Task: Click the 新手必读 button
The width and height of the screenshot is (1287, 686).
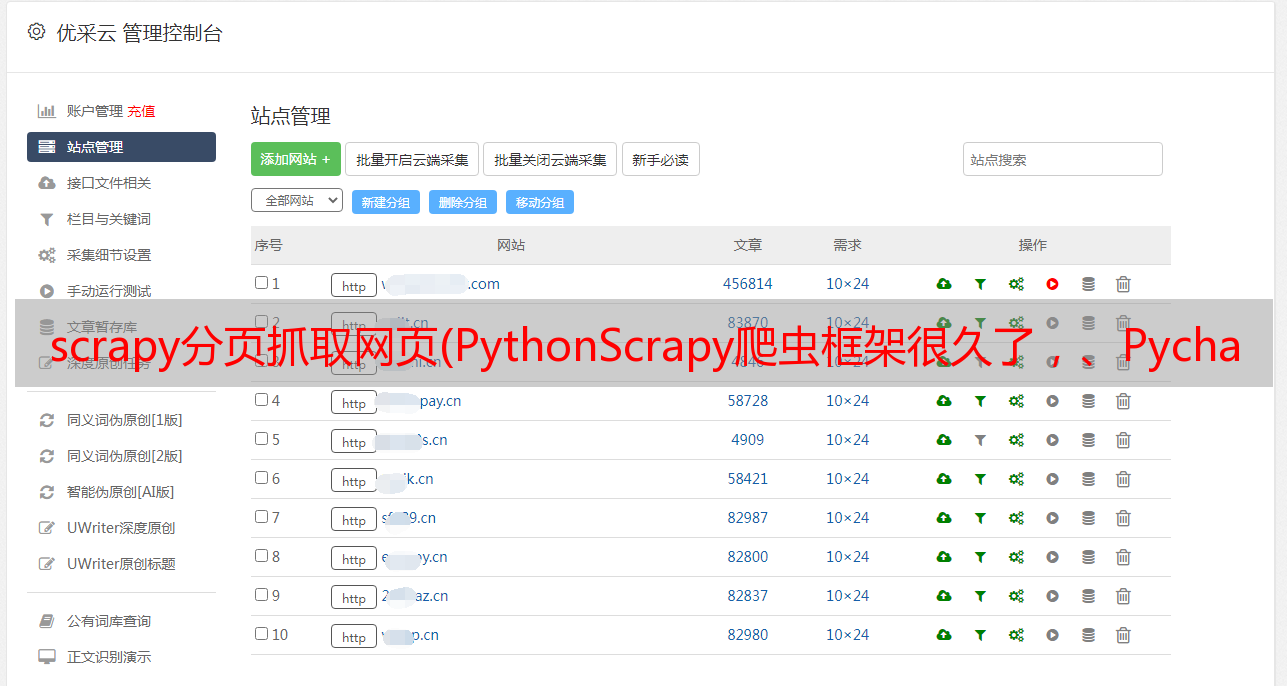Action: pos(660,159)
